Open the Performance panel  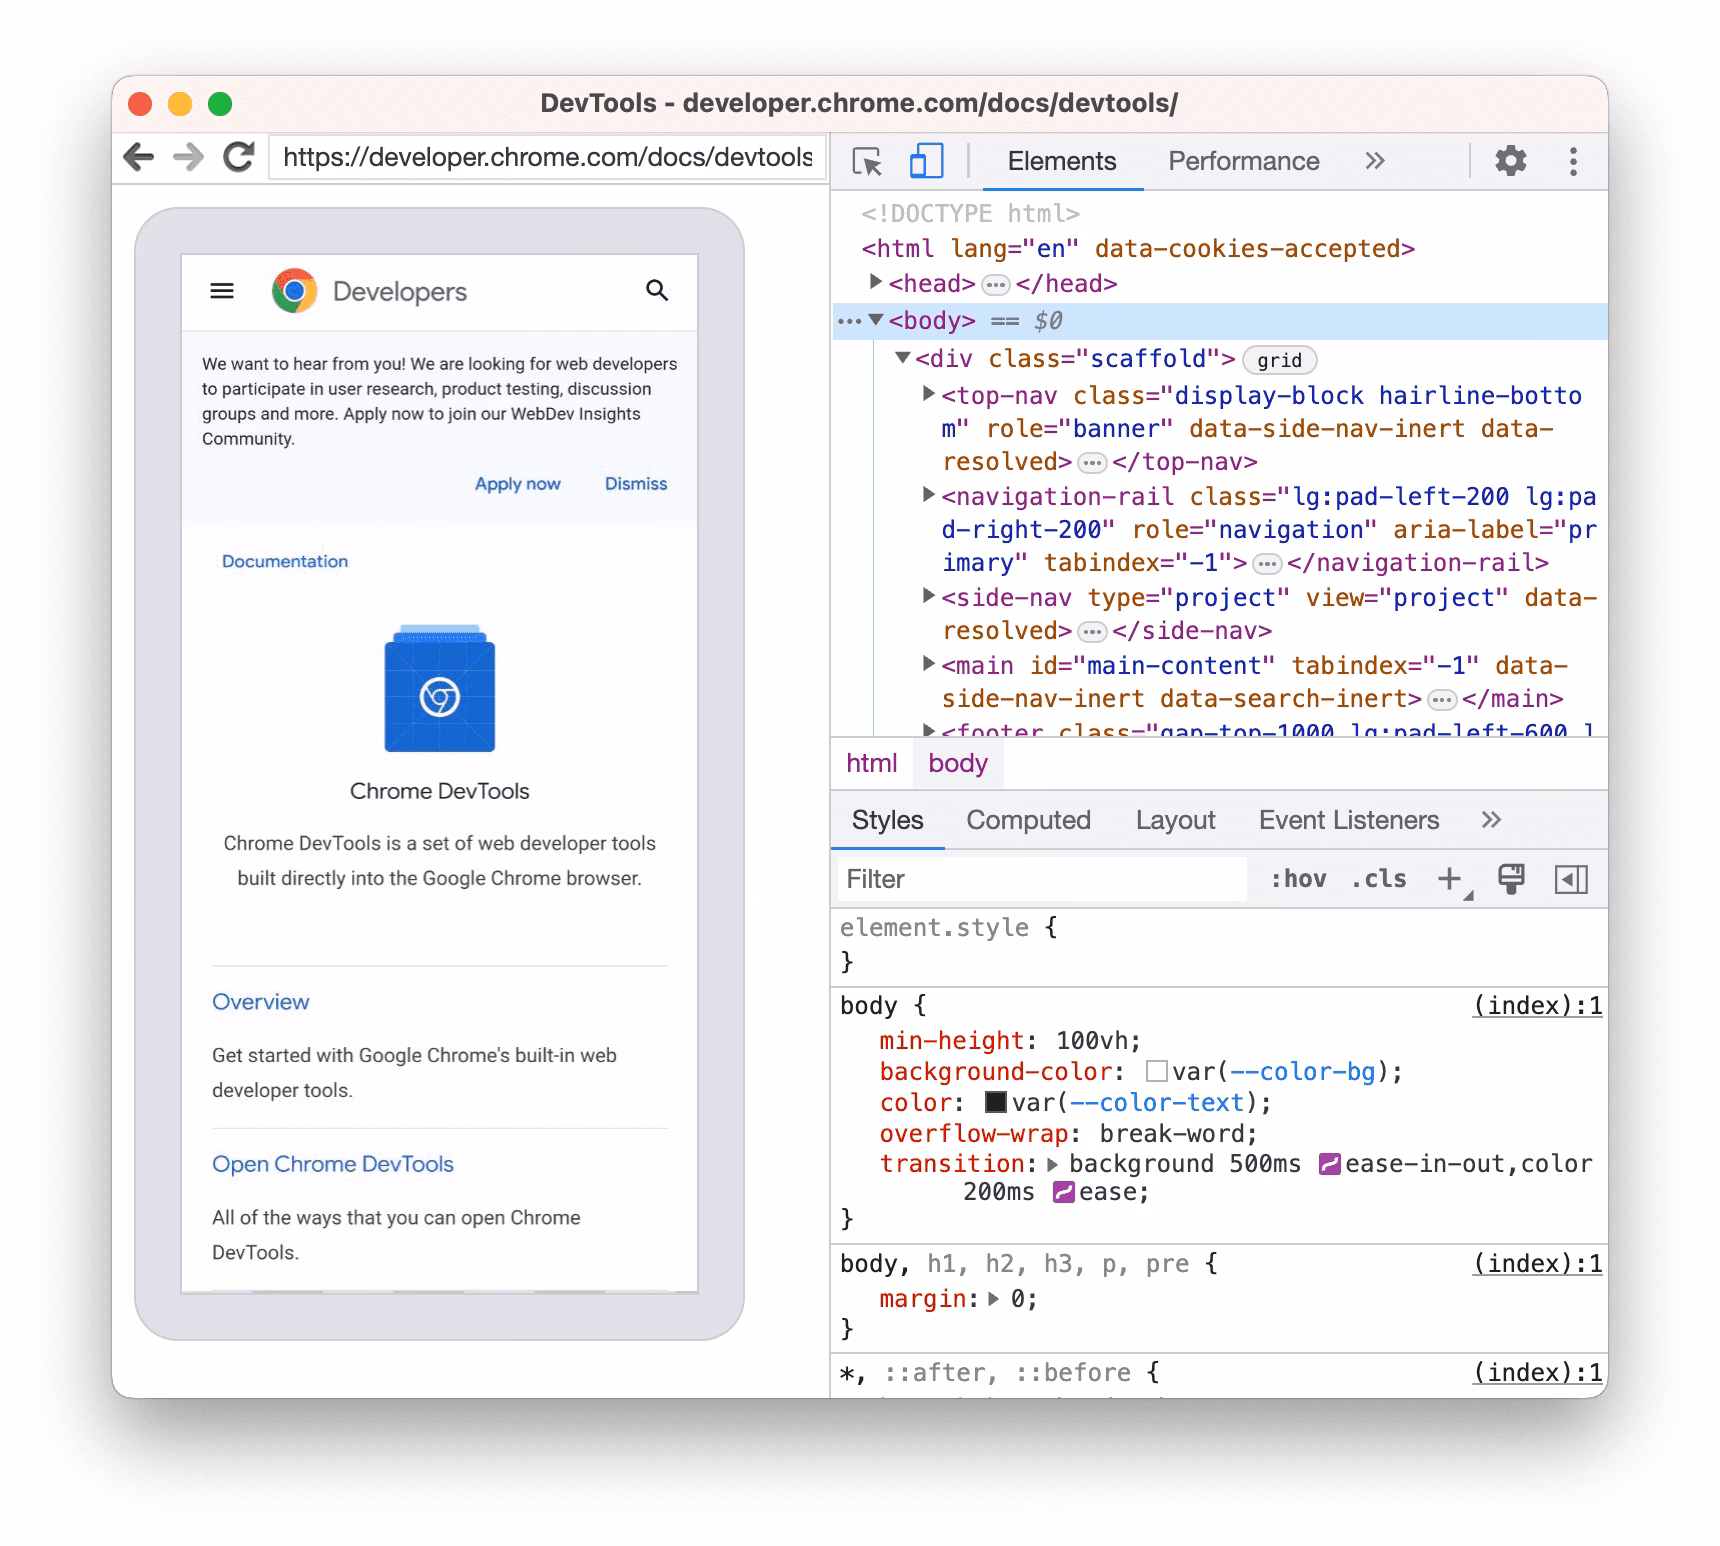(1242, 161)
